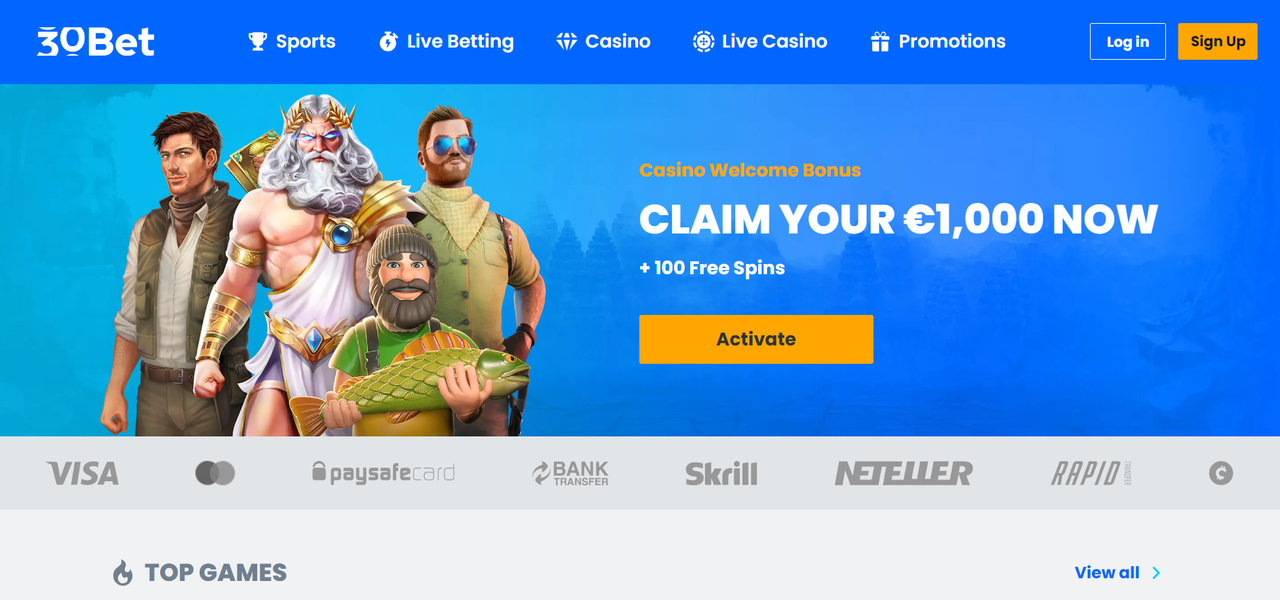Open the Live Betting menu item
This screenshot has width=1280, height=600.
coord(446,41)
